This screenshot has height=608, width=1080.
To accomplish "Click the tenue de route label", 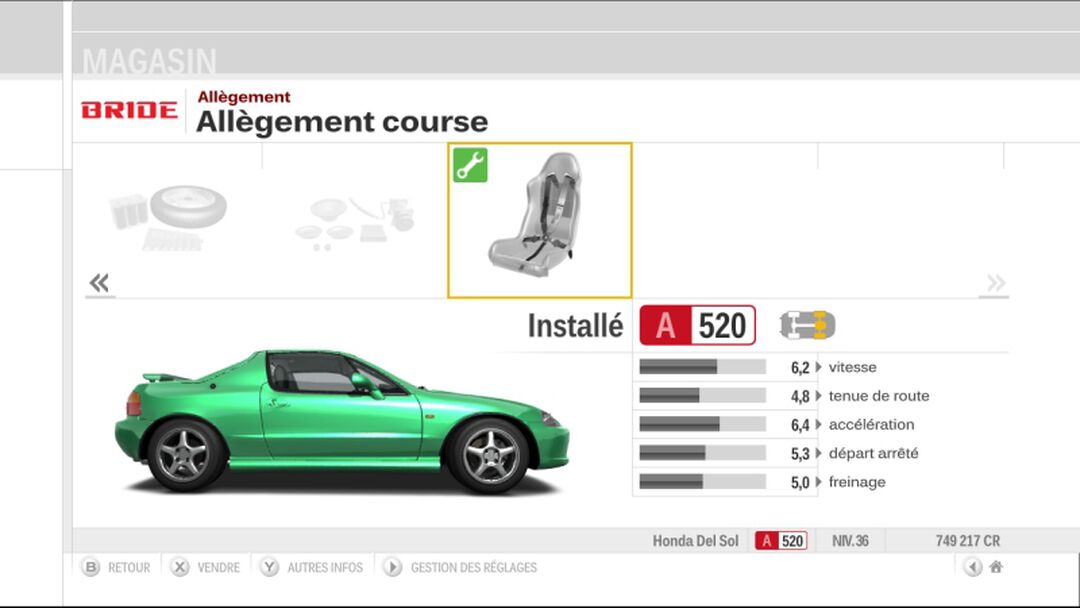I will tap(879, 396).
